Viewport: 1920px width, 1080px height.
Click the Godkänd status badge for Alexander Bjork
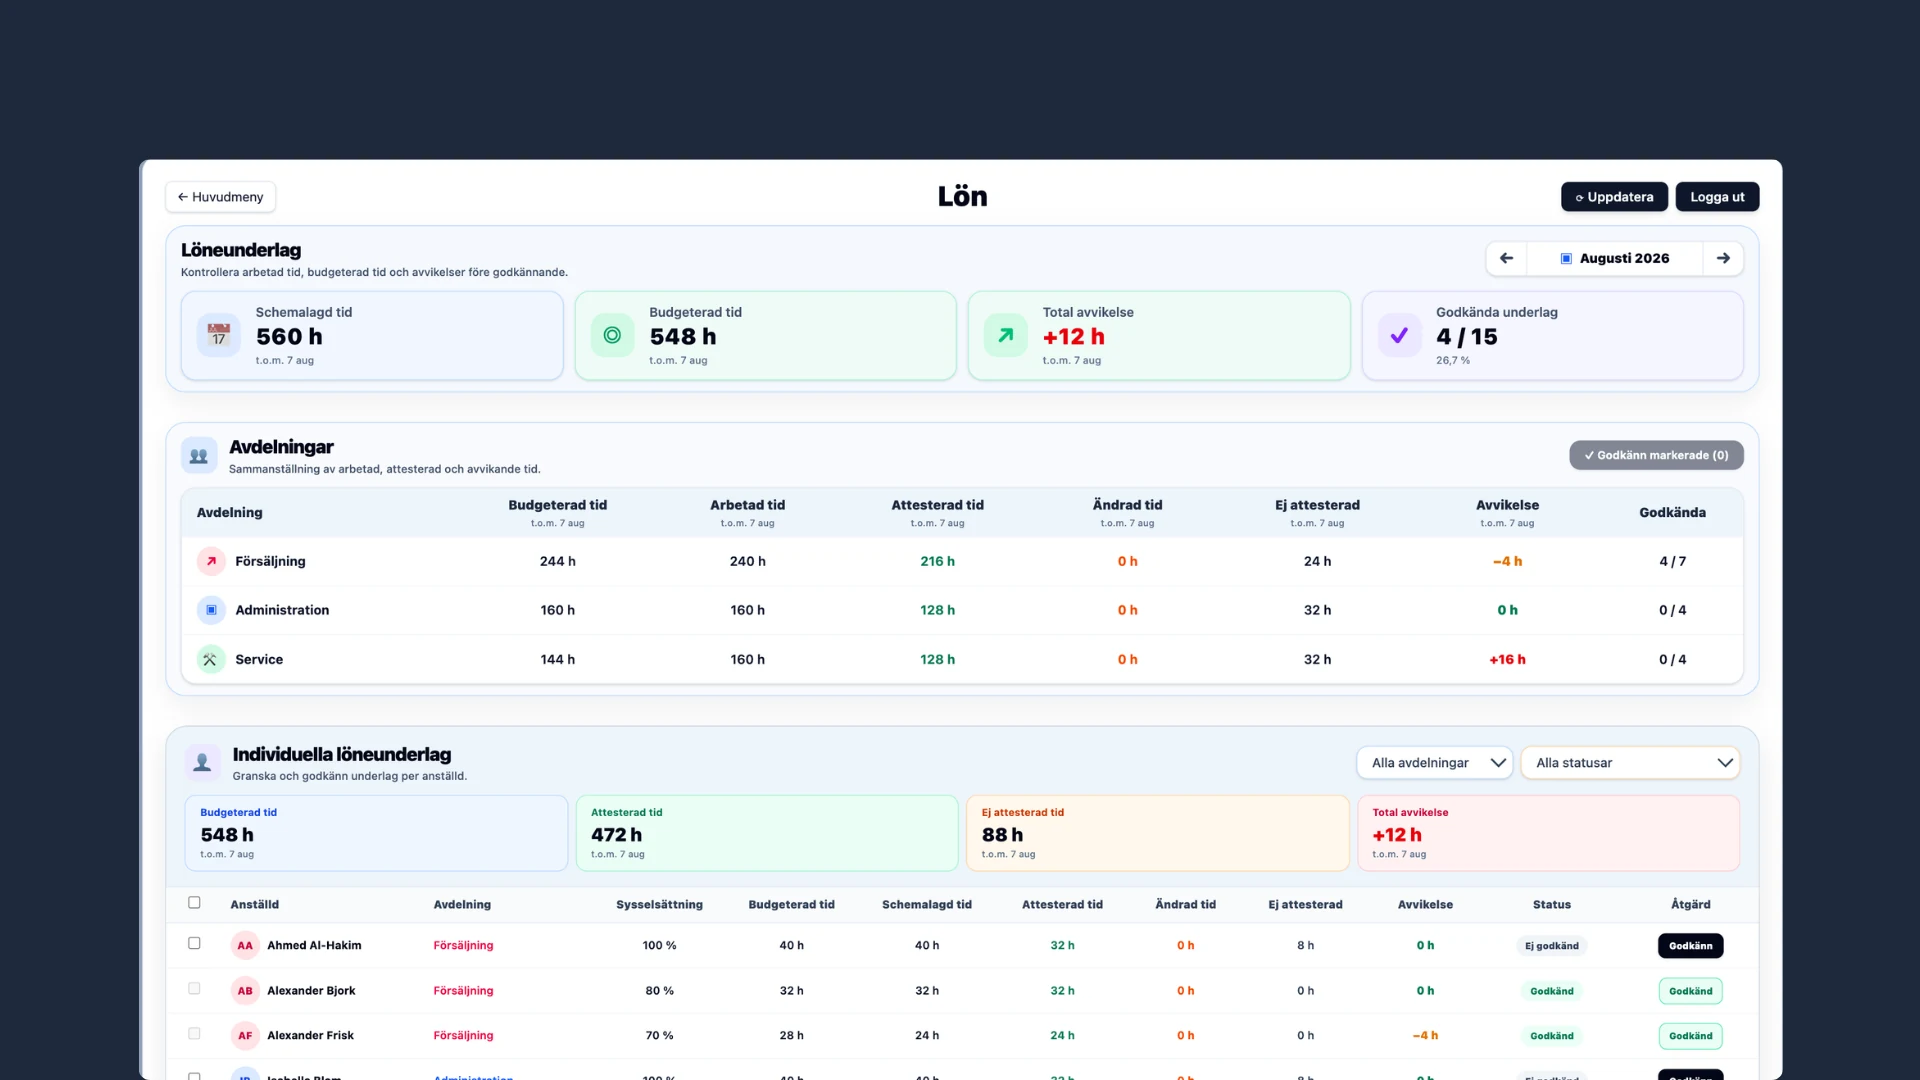[1552, 991]
